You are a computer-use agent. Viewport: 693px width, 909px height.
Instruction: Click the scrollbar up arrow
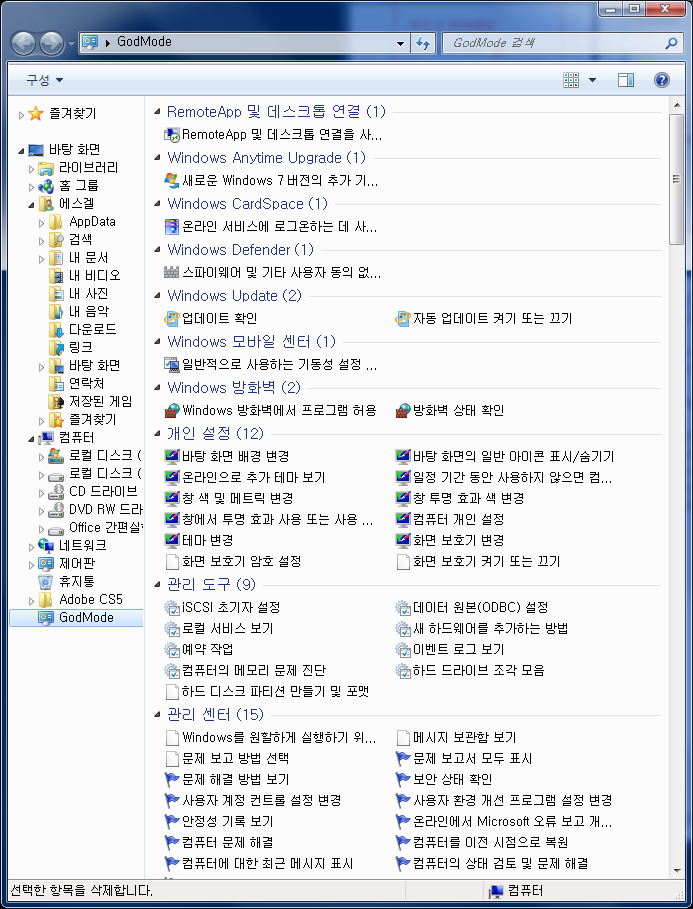pos(677,106)
